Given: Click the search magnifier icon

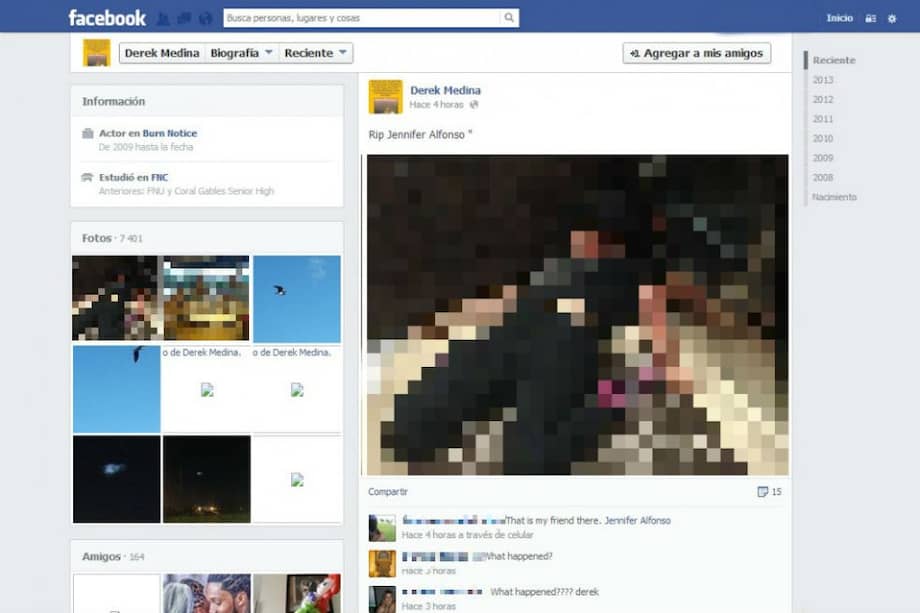Looking at the screenshot, I should pyautogui.click(x=509, y=18).
